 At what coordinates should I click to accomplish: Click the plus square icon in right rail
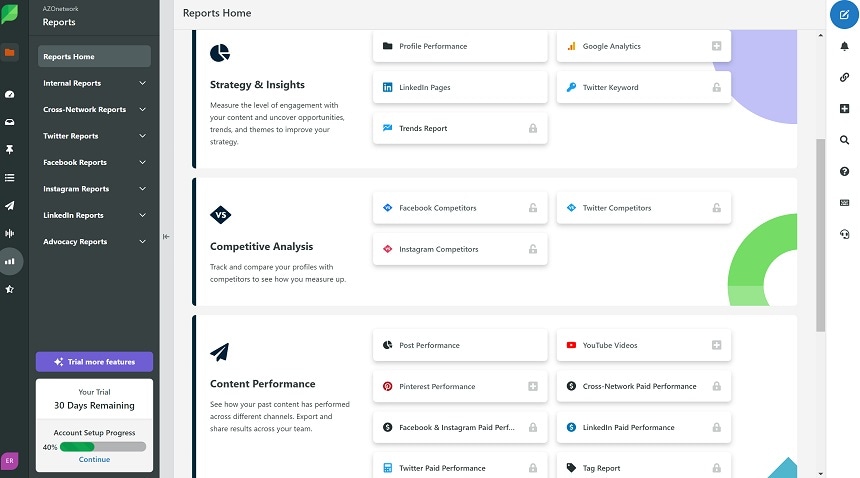(844, 109)
